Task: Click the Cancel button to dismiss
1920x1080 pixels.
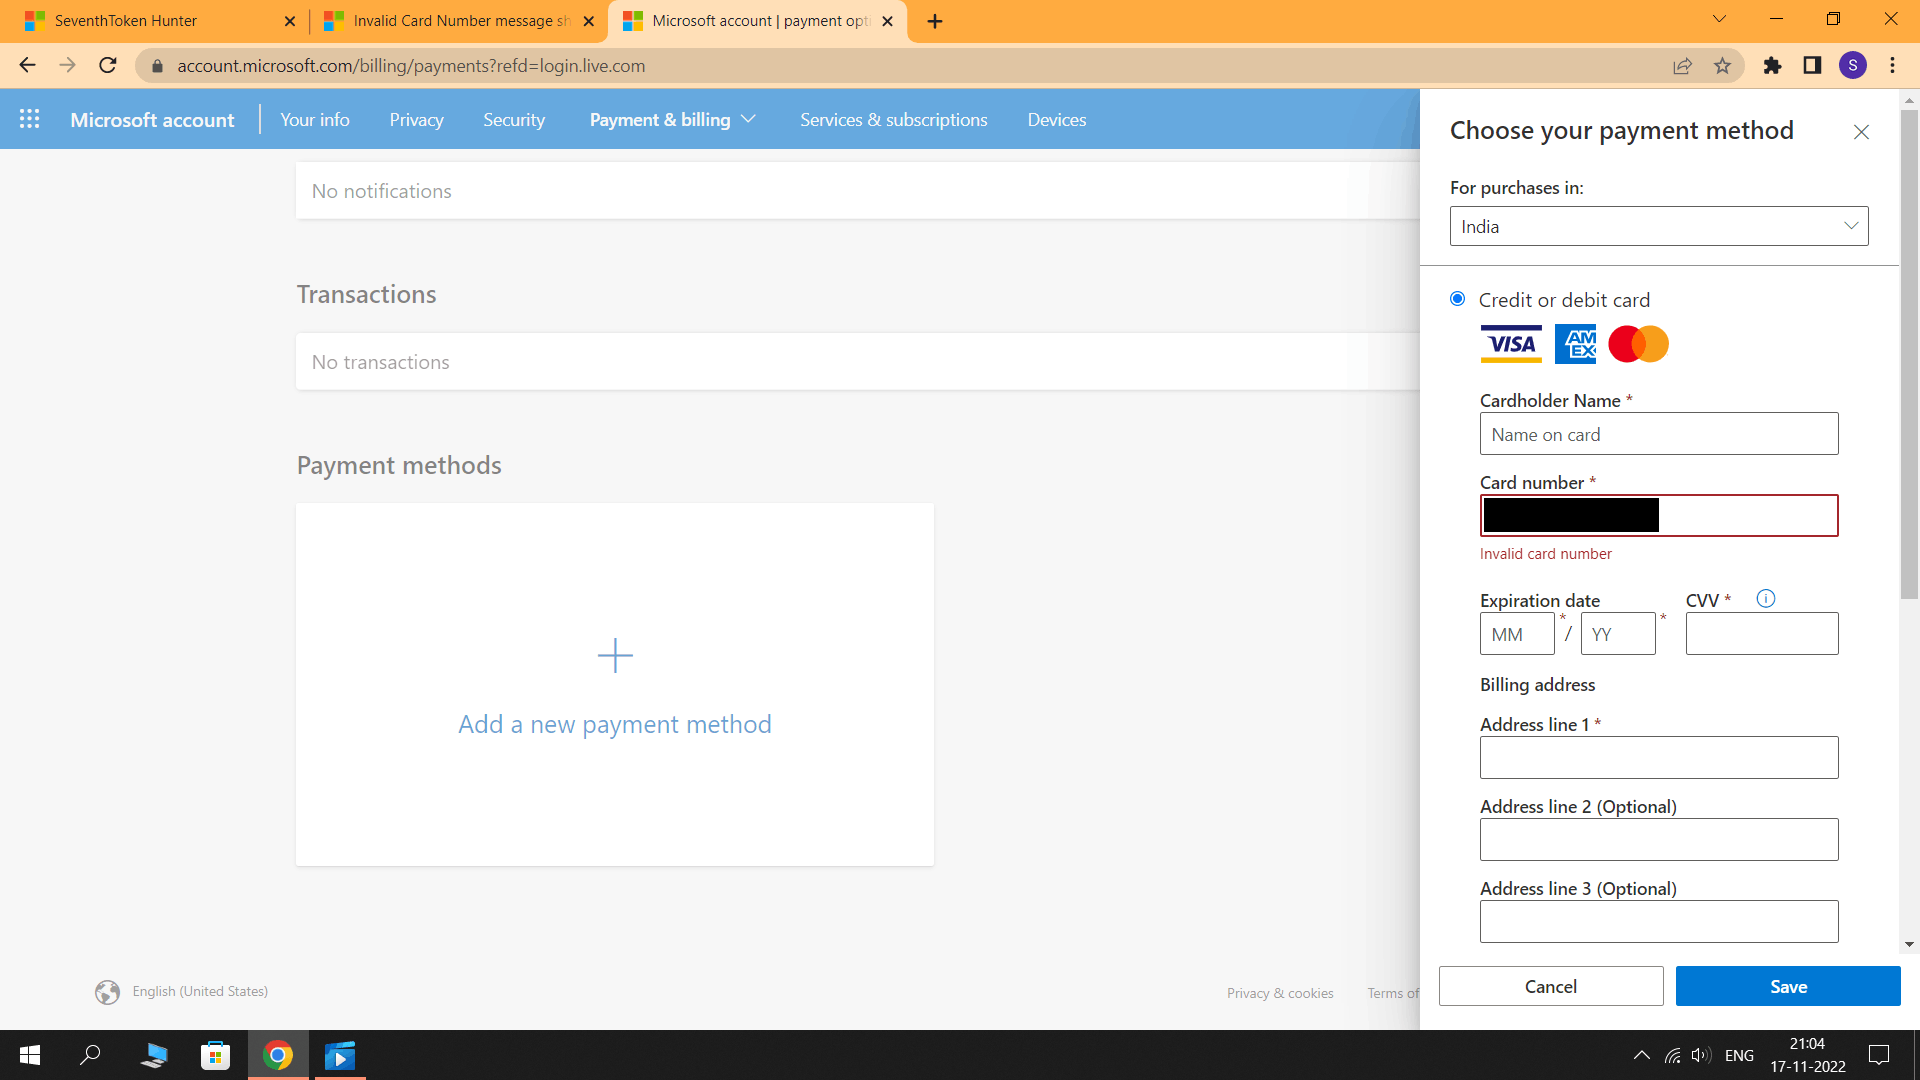Action: 1551,985
